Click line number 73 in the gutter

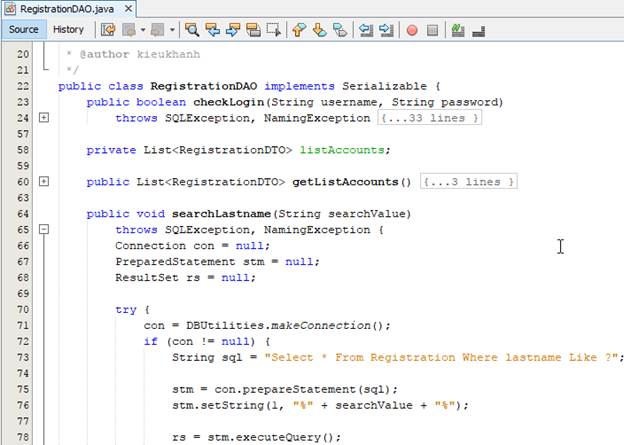[x=23, y=357]
